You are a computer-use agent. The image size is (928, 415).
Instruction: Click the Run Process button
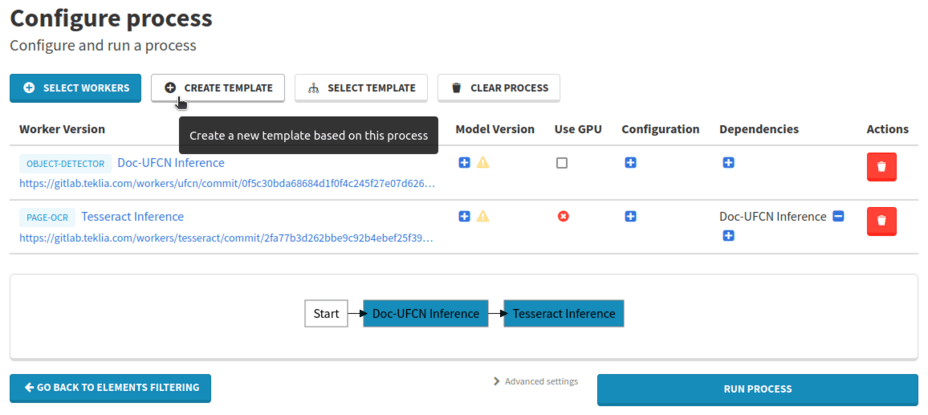pos(758,390)
